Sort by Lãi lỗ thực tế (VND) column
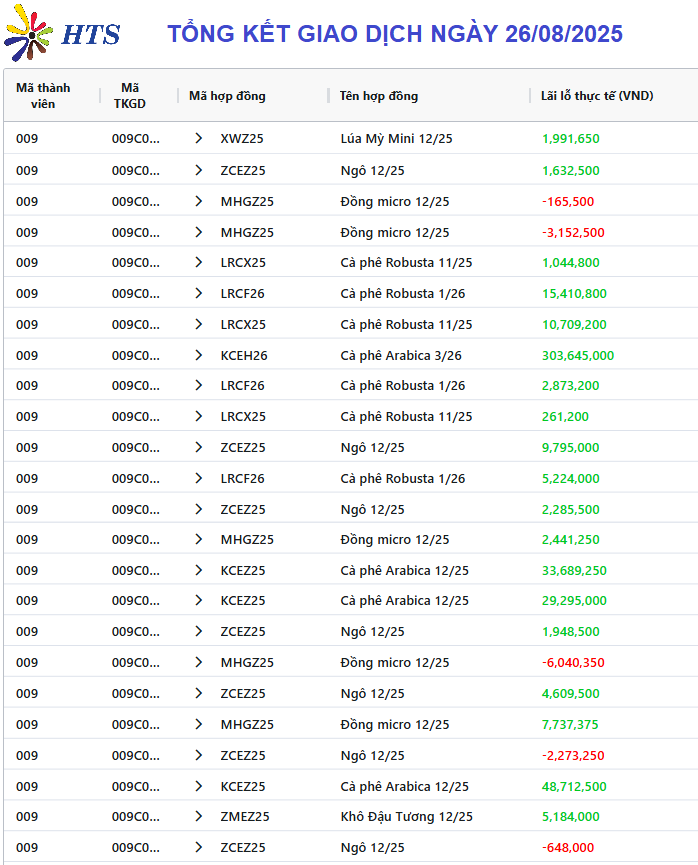This screenshot has height=865, width=698. point(597,96)
